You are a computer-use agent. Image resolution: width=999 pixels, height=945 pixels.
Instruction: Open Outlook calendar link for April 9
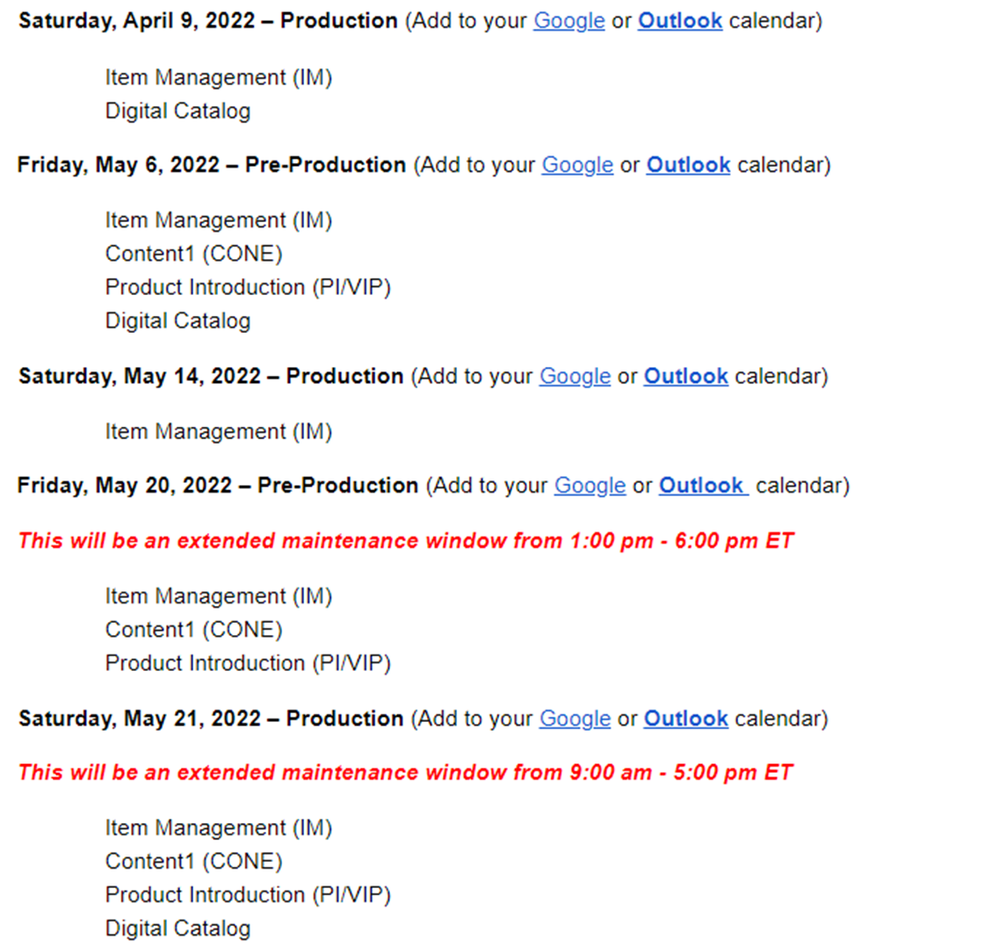(x=679, y=21)
